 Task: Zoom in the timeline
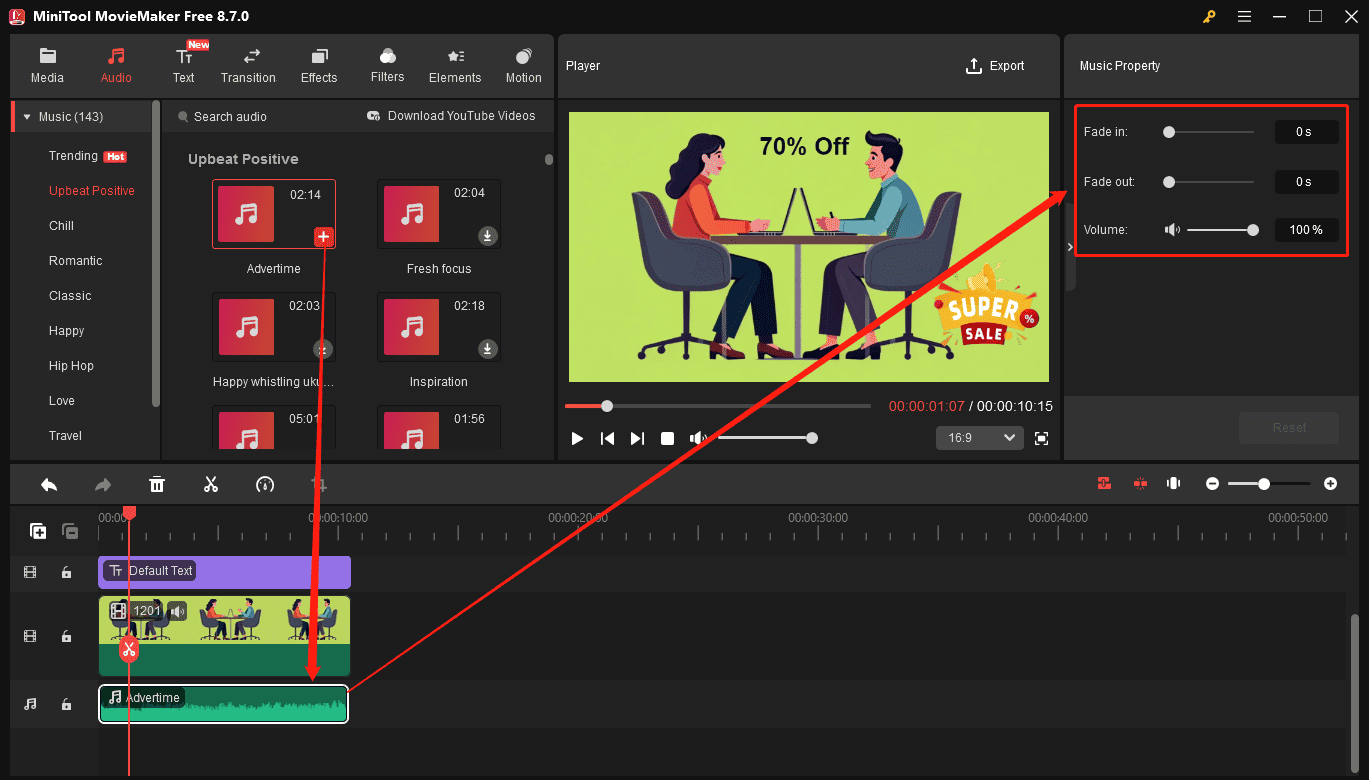pos(1330,484)
